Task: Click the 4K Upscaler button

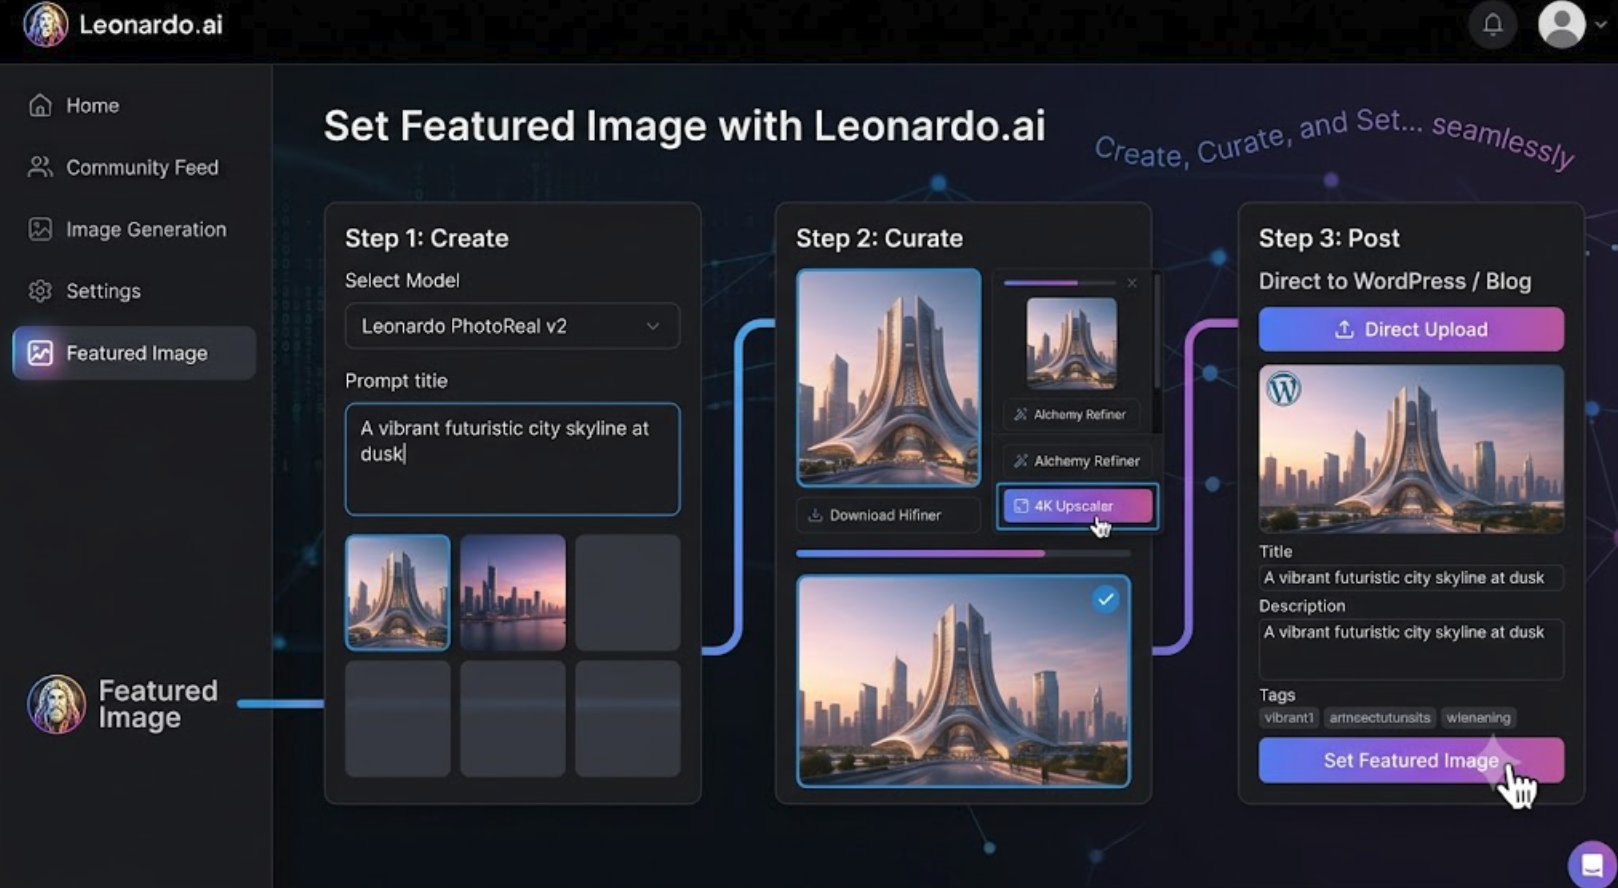Action: [x=1077, y=506]
